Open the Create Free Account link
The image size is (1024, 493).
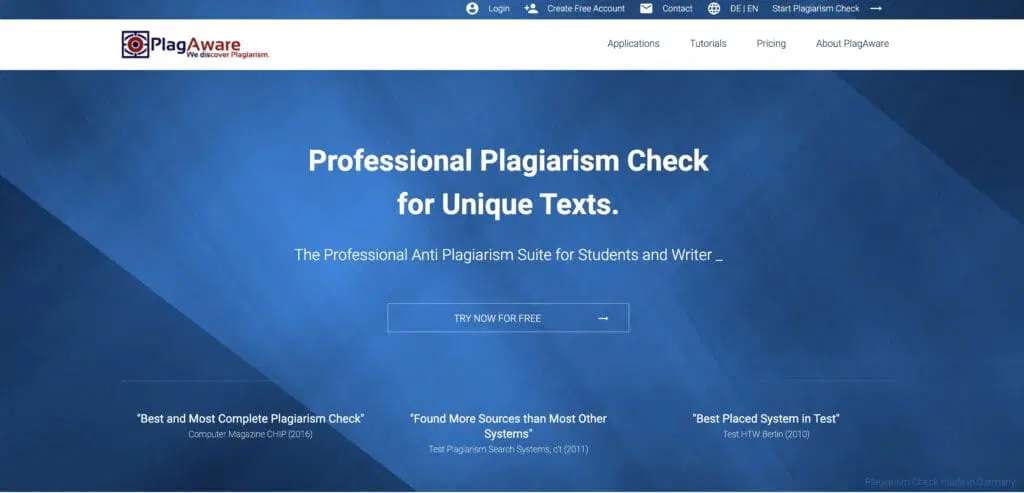point(586,9)
